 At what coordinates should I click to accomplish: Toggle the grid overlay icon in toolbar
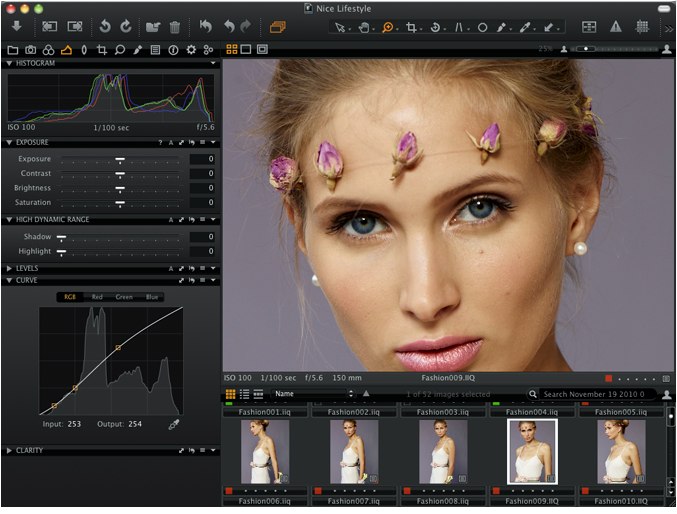click(643, 28)
